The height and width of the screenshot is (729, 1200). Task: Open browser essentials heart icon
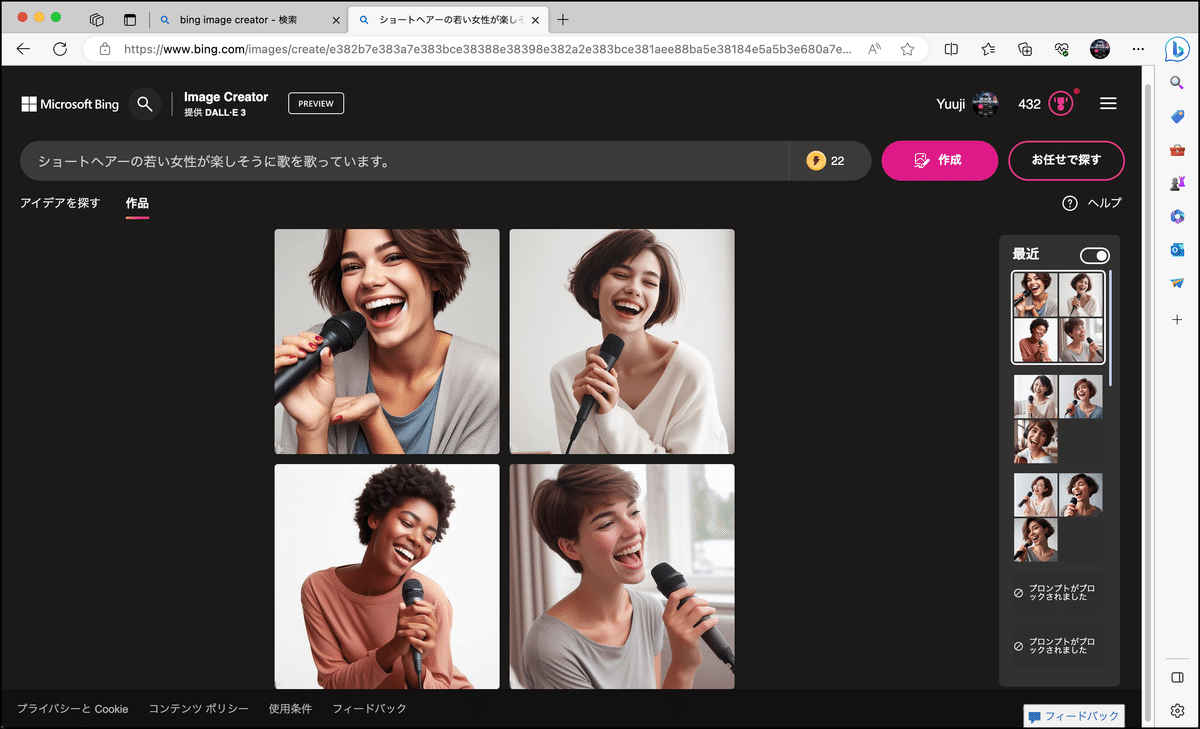tap(1062, 49)
